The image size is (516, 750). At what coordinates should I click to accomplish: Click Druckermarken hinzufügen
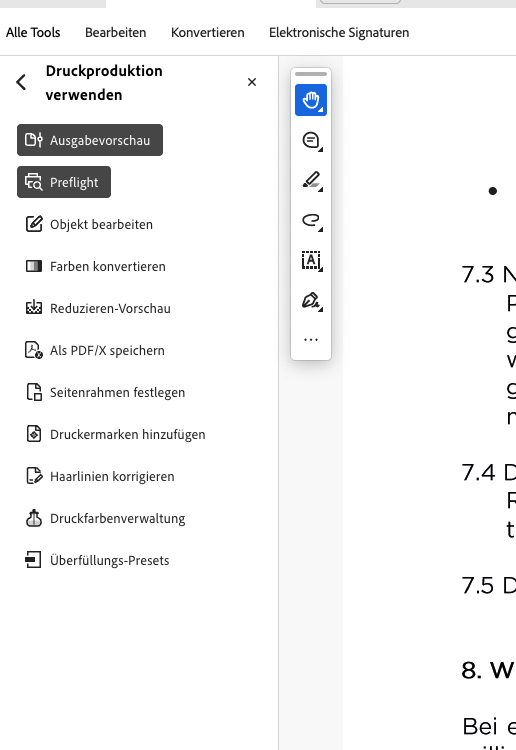pyautogui.click(x=115, y=434)
